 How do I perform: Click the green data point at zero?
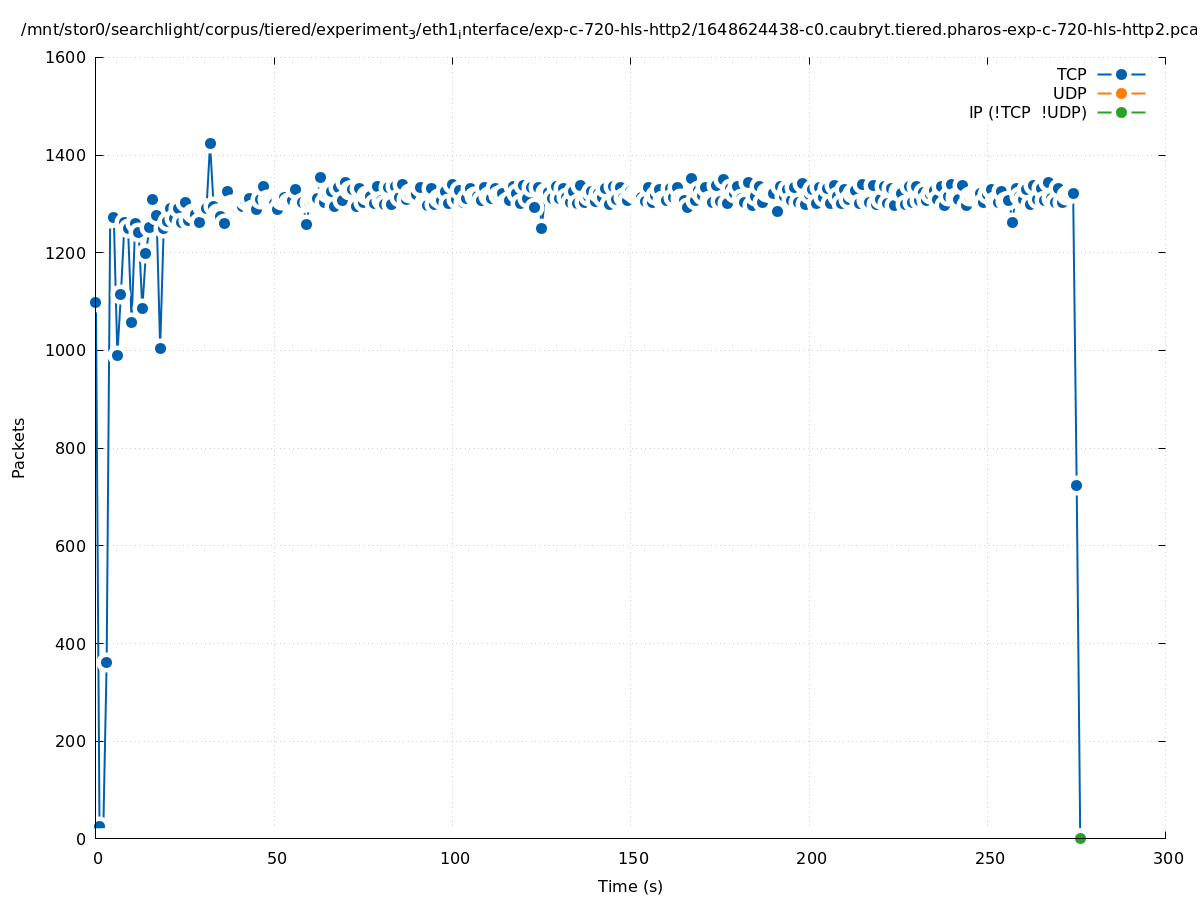coord(1080,838)
